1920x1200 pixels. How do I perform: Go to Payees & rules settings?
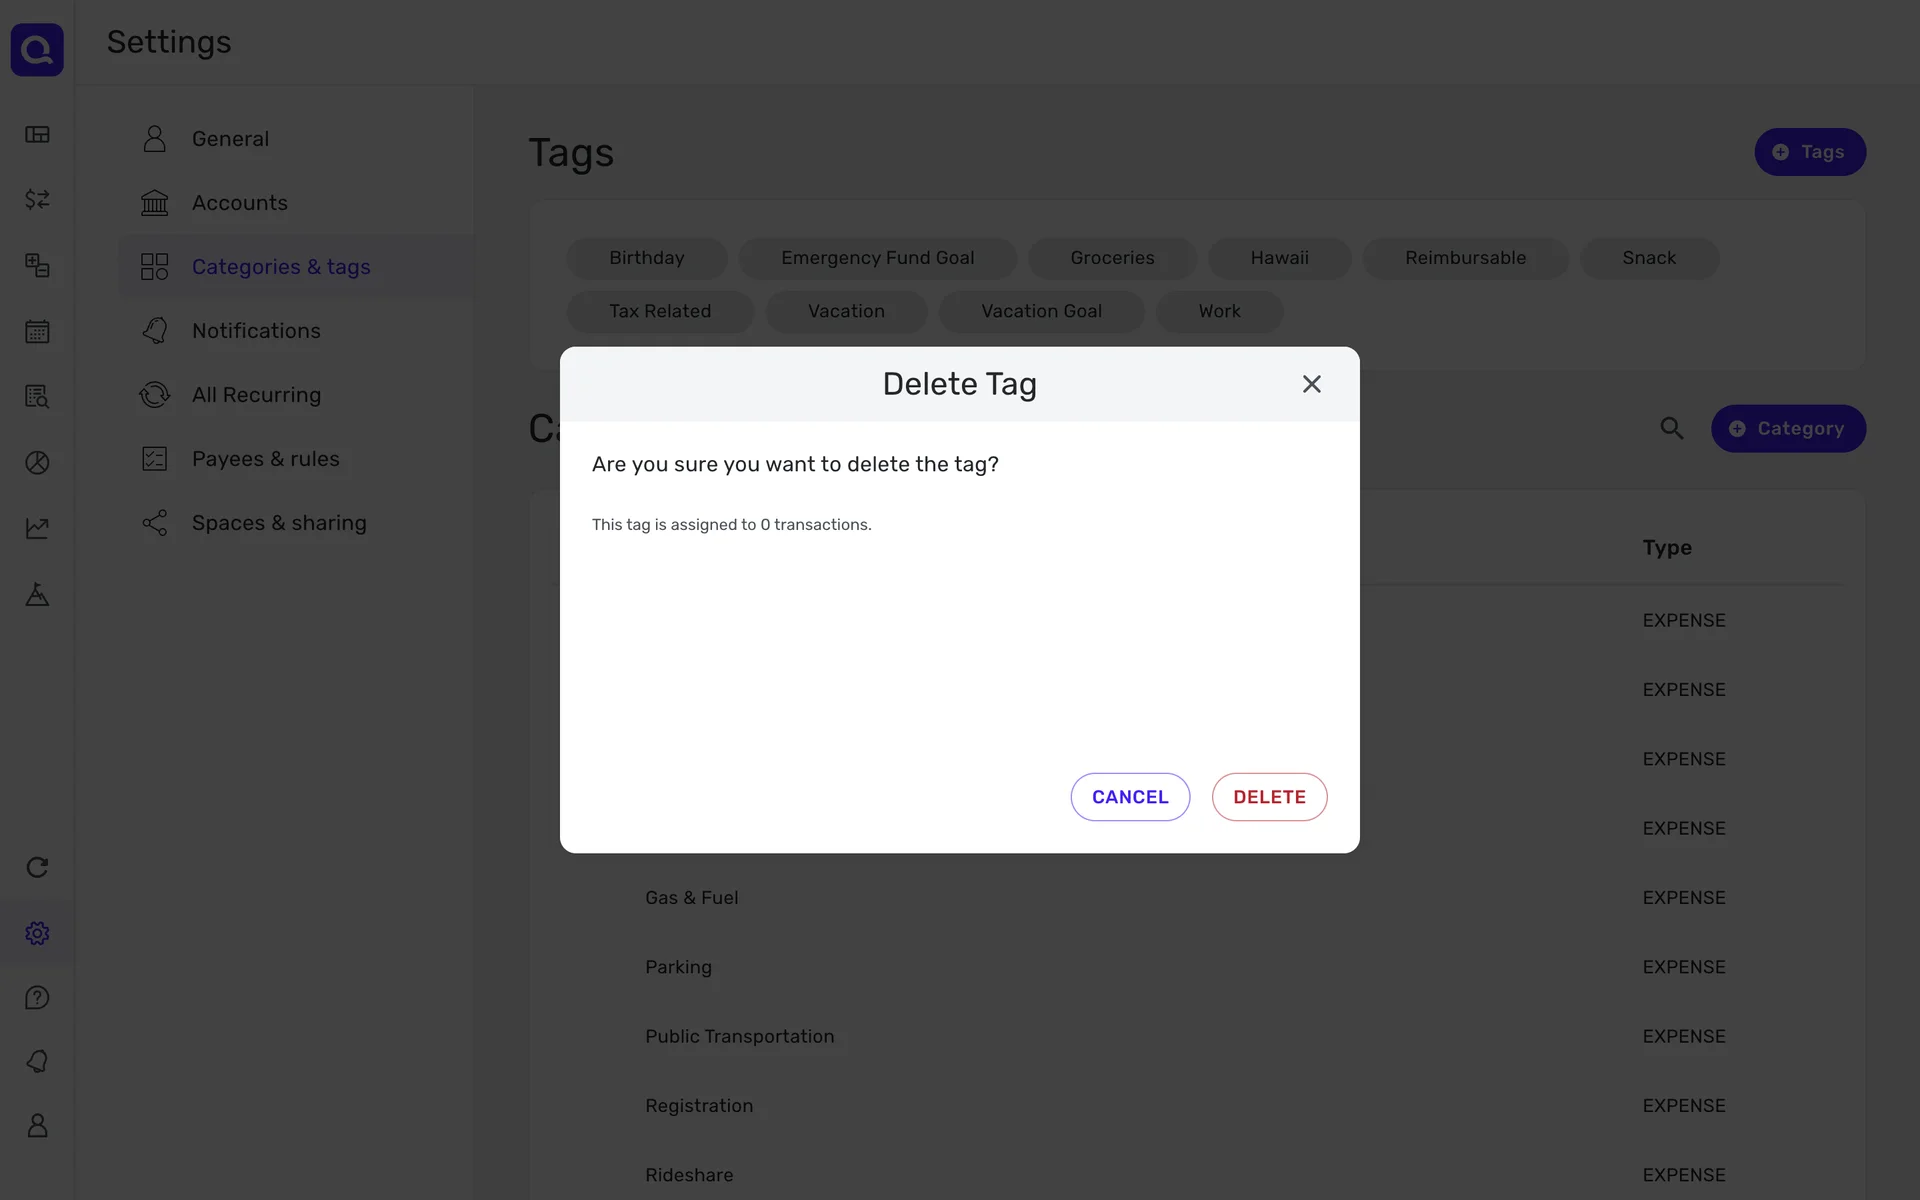pyautogui.click(x=265, y=459)
